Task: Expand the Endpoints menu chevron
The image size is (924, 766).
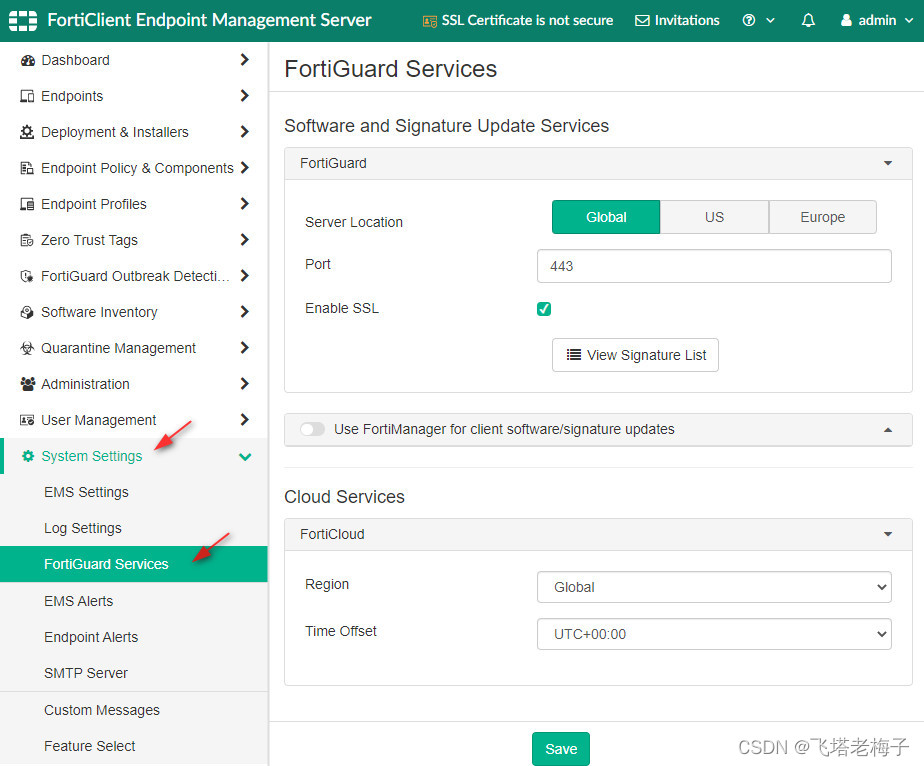Action: 245,95
